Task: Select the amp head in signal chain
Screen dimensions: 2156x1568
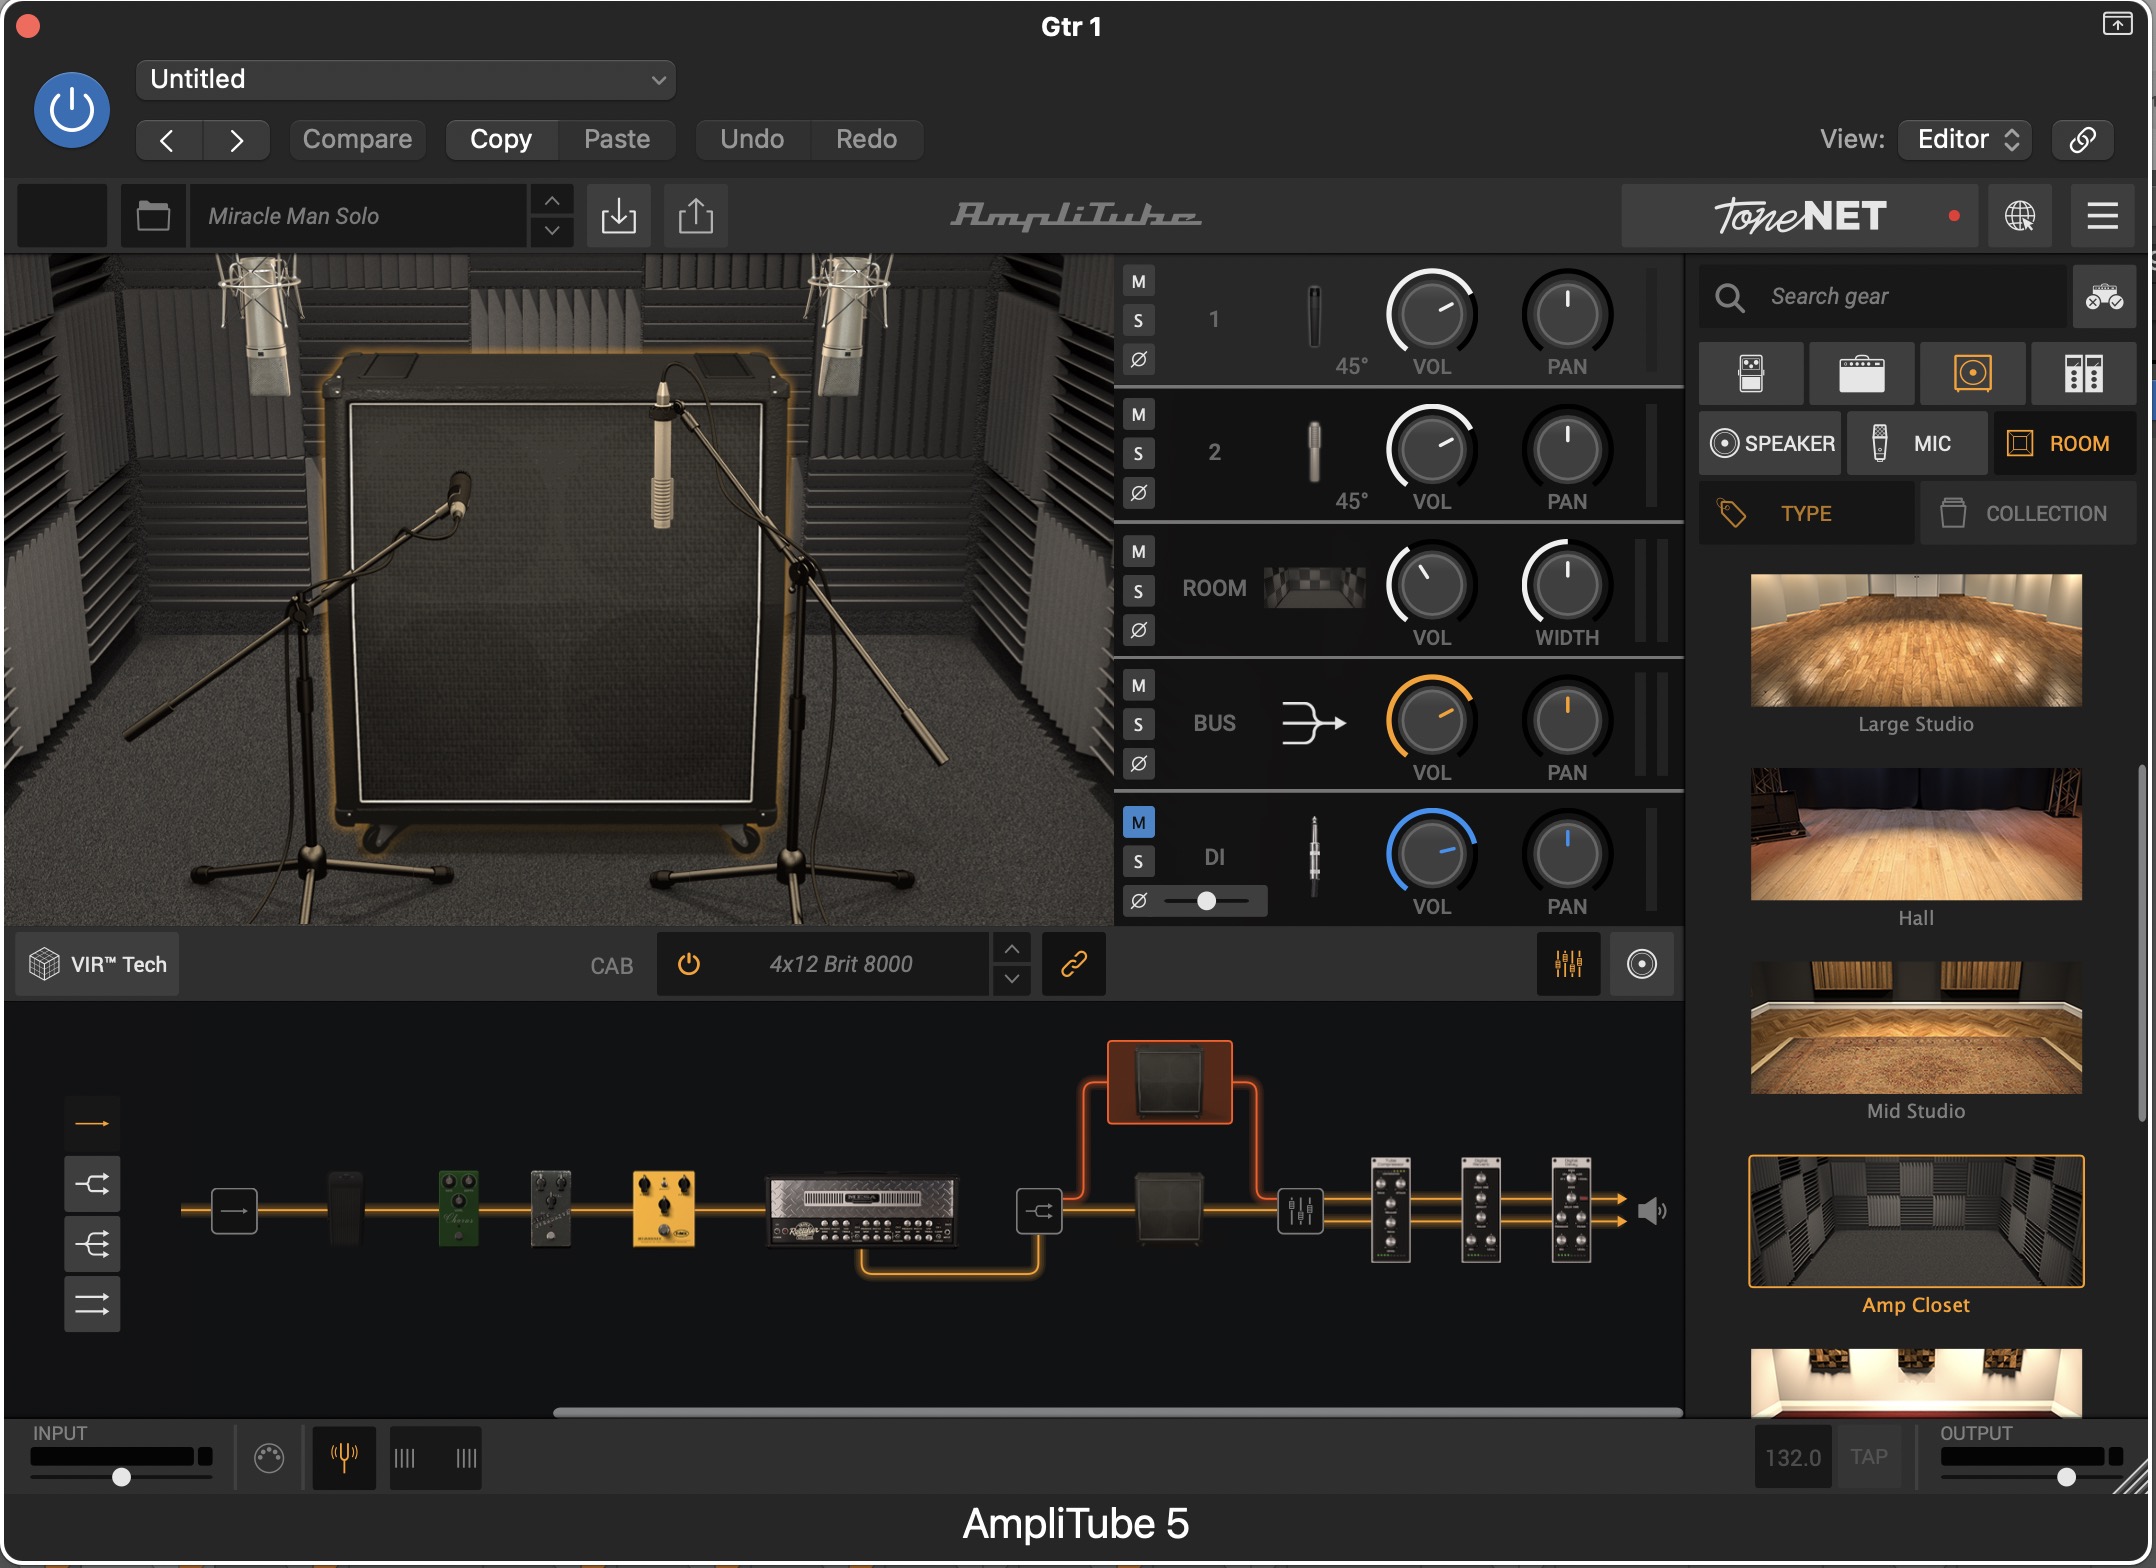Action: click(862, 1211)
